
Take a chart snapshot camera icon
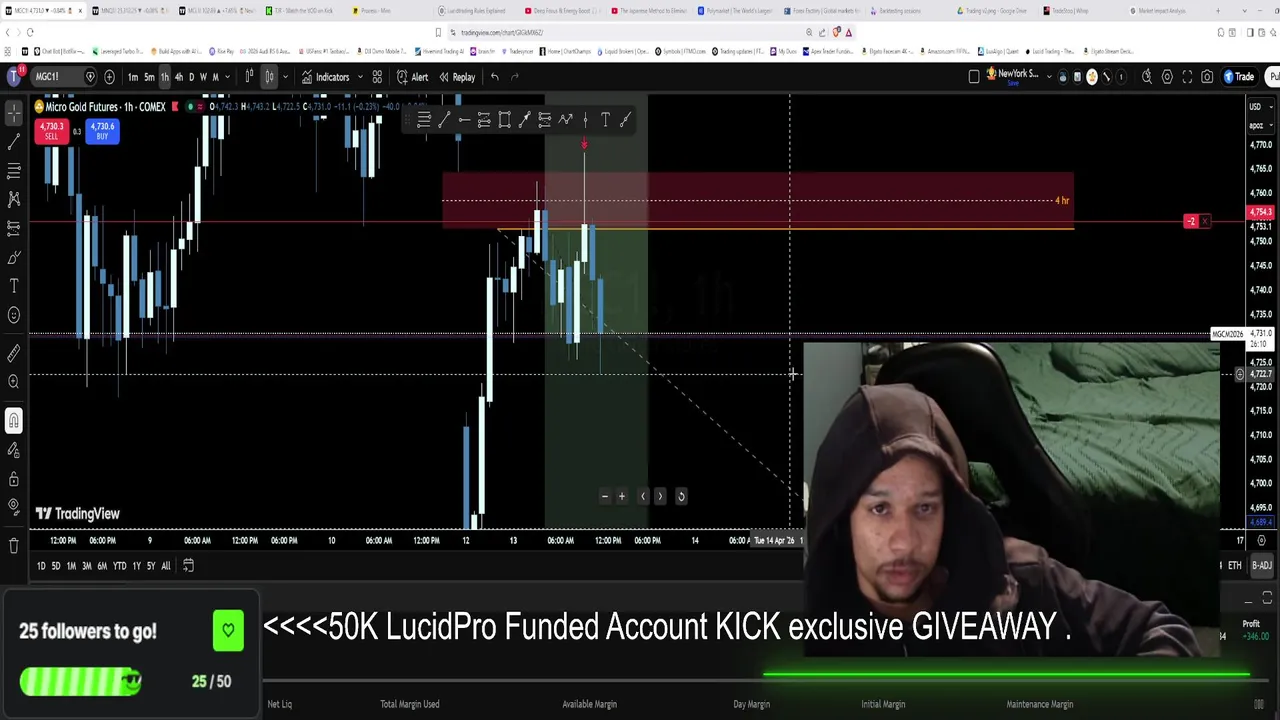click(1207, 77)
